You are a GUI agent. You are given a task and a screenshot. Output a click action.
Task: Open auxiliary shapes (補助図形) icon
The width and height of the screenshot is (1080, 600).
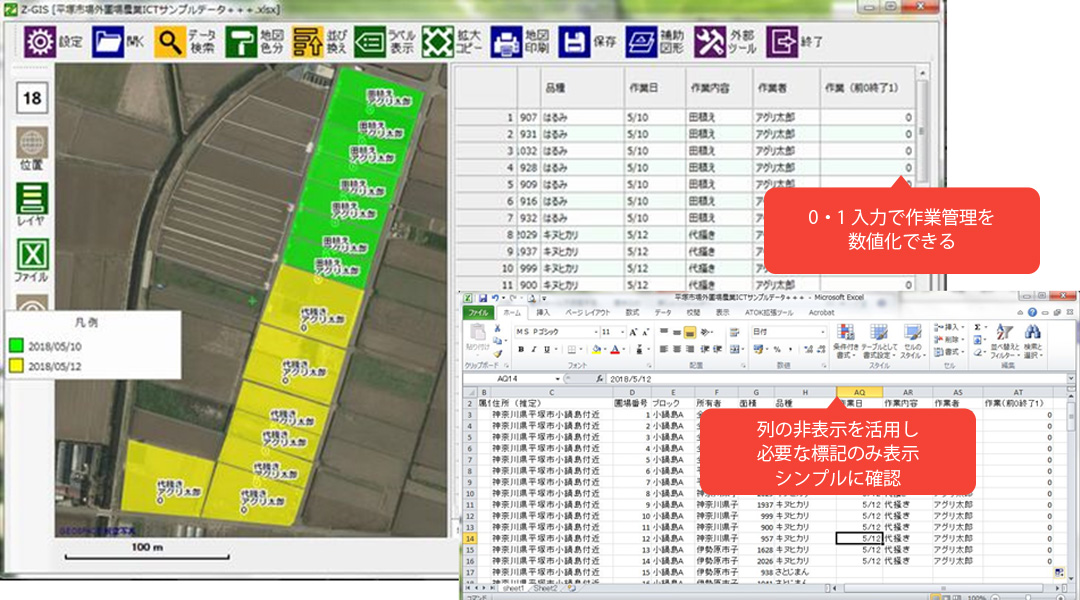641,42
